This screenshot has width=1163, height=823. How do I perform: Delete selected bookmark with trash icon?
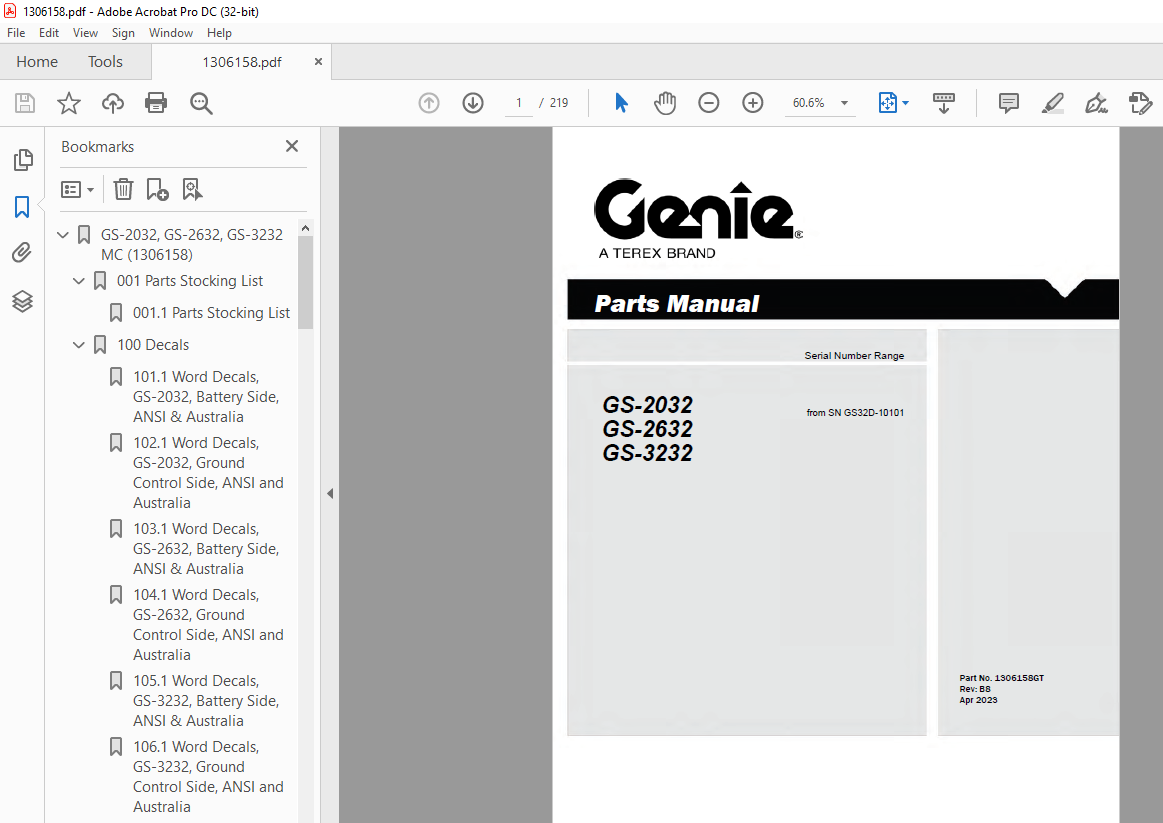[x=123, y=189]
